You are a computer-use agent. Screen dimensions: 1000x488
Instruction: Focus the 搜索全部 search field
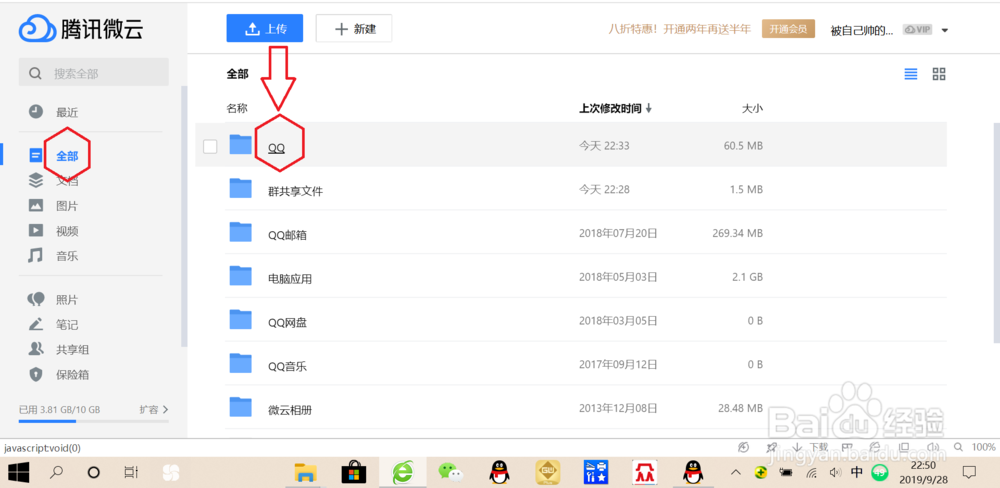pyautogui.click(x=94, y=73)
